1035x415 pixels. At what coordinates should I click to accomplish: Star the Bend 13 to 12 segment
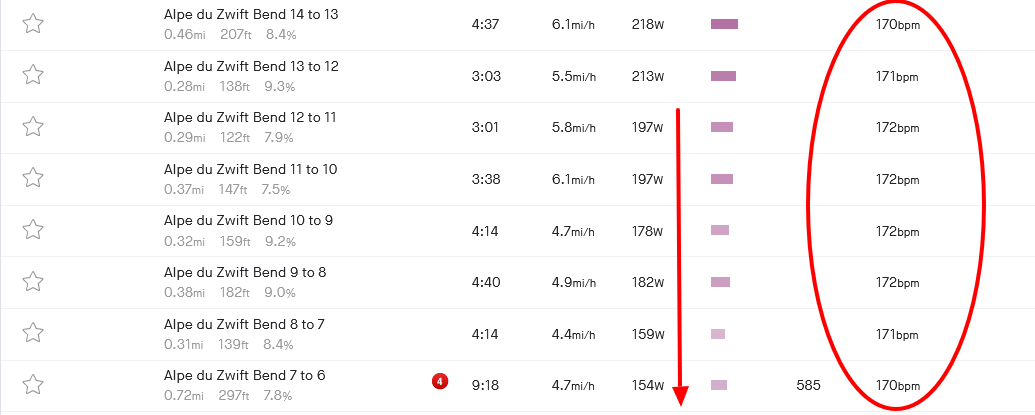pos(33,75)
